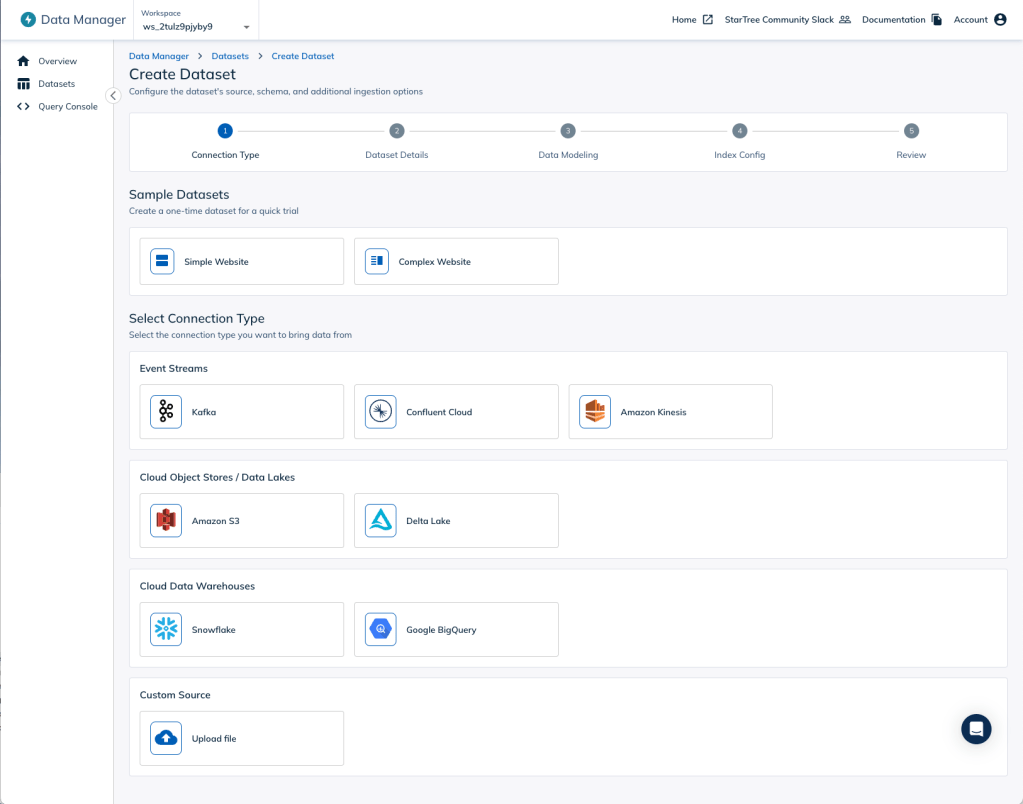This screenshot has height=804, width=1023.
Task: Open StarTree Community Slack link
Action: pyautogui.click(x=787, y=20)
